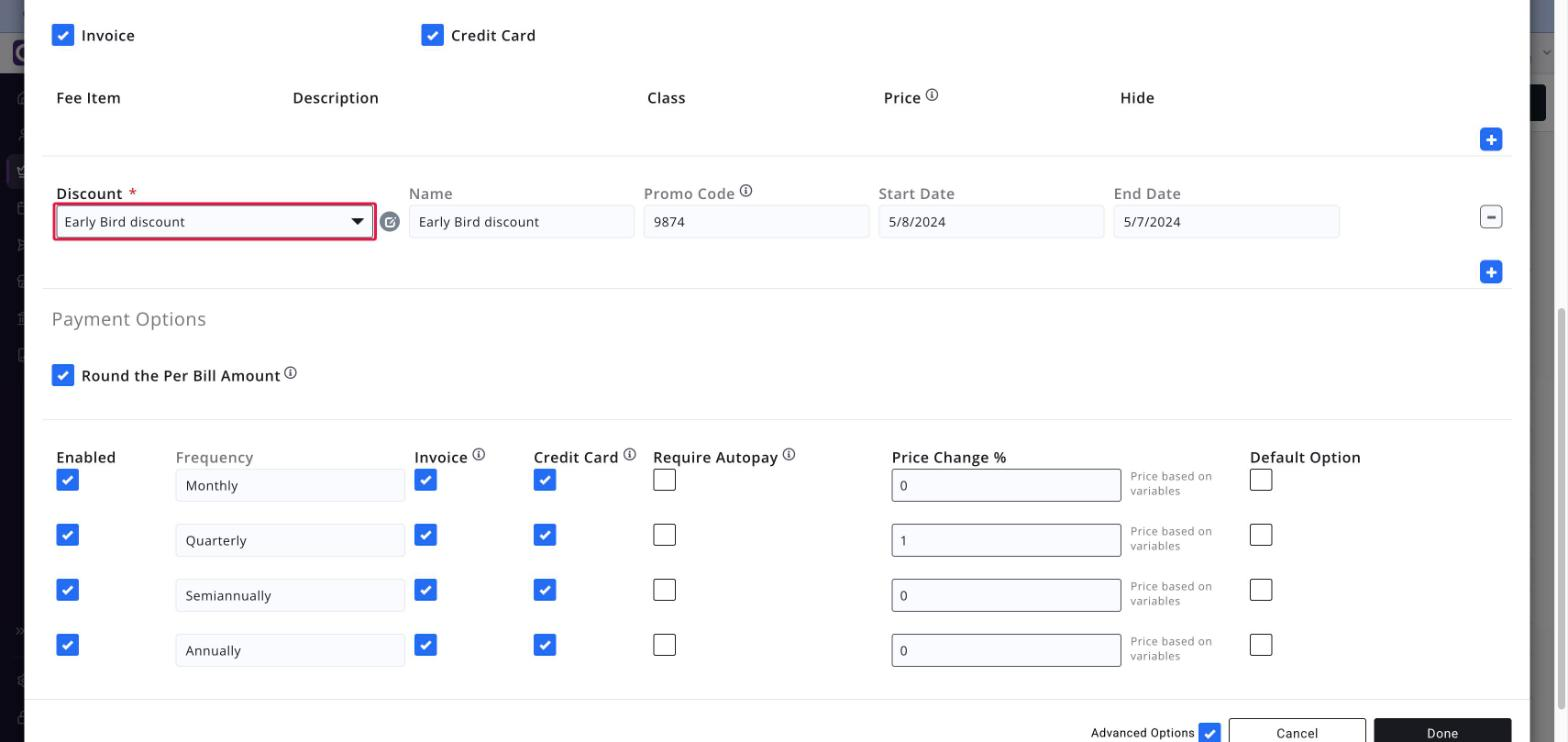Click the Monthly frequency field
This screenshot has height=742, width=1568.
(290, 485)
